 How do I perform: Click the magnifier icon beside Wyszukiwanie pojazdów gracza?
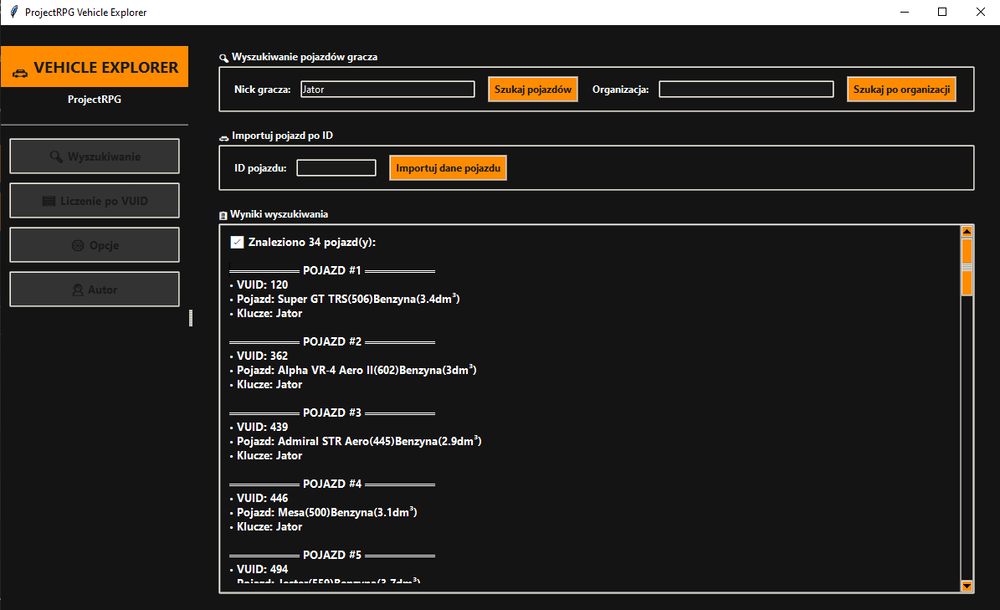point(224,58)
